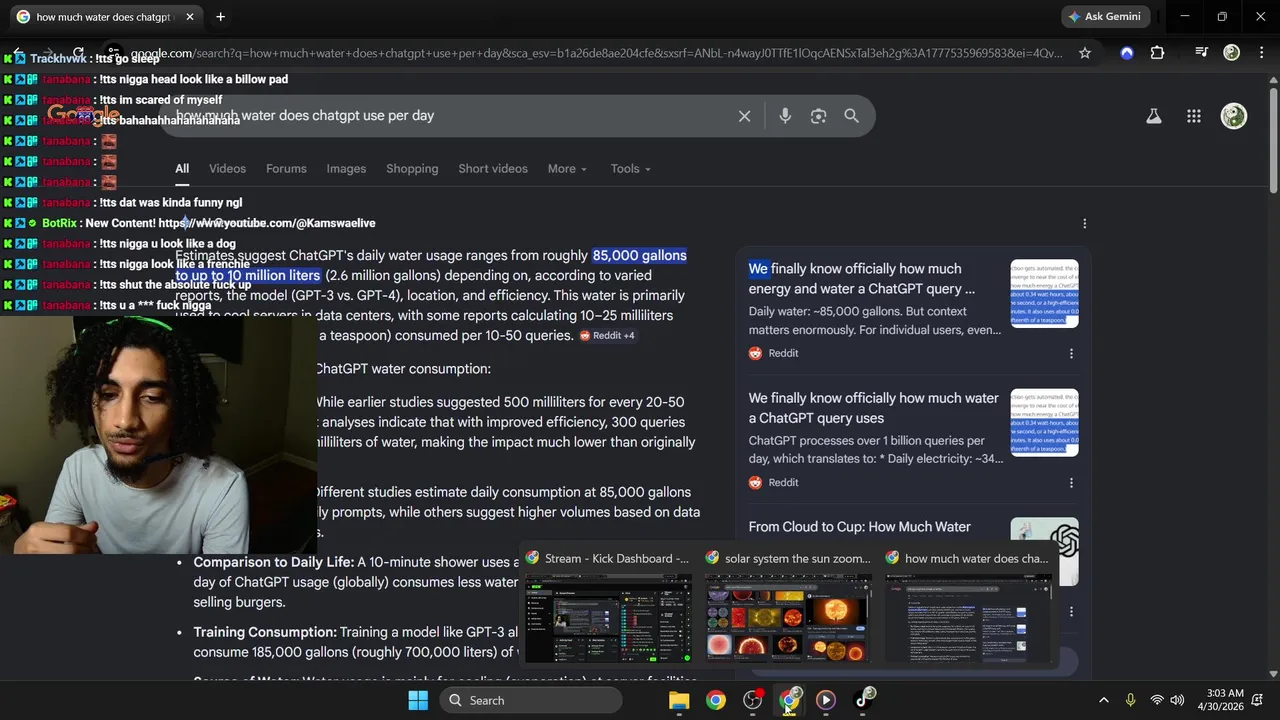Open 'From Cloud to Cup: How Much Water' link
1280x720 pixels.
(x=860, y=527)
